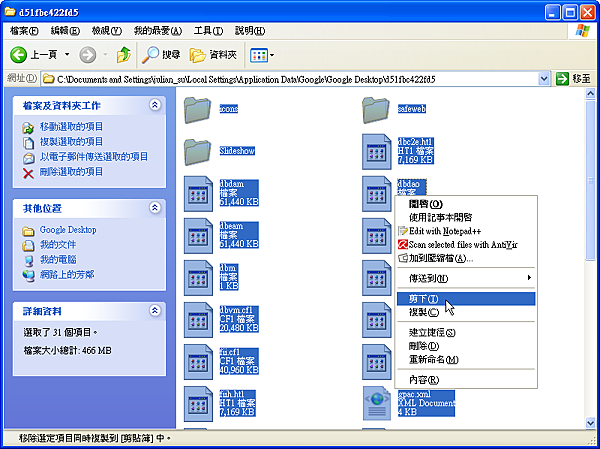Click the Windows logo in the menu bar corner
This screenshot has height=449, width=600.
pos(582,31)
